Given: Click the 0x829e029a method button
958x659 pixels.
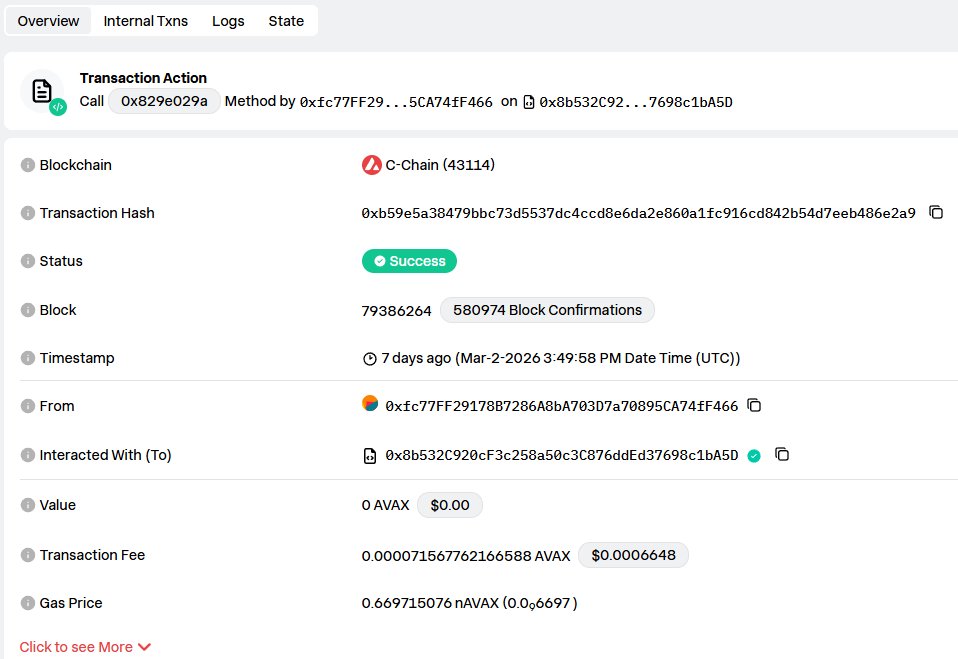Looking at the screenshot, I should (x=164, y=101).
